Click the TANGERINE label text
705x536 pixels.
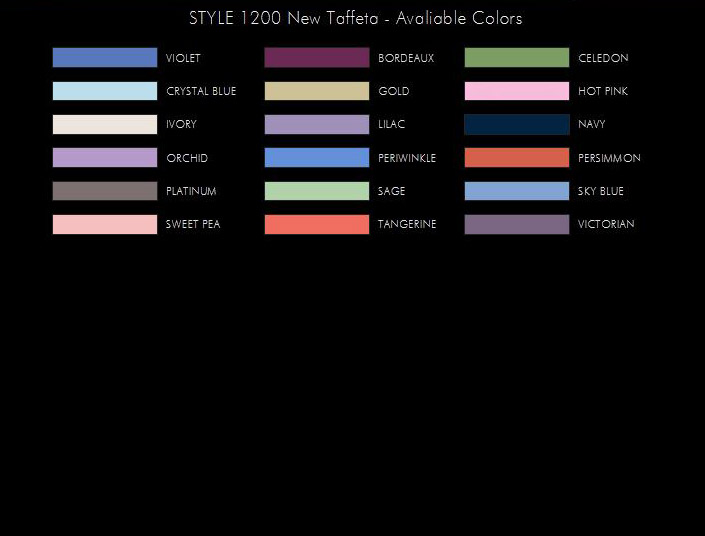point(407,224)
